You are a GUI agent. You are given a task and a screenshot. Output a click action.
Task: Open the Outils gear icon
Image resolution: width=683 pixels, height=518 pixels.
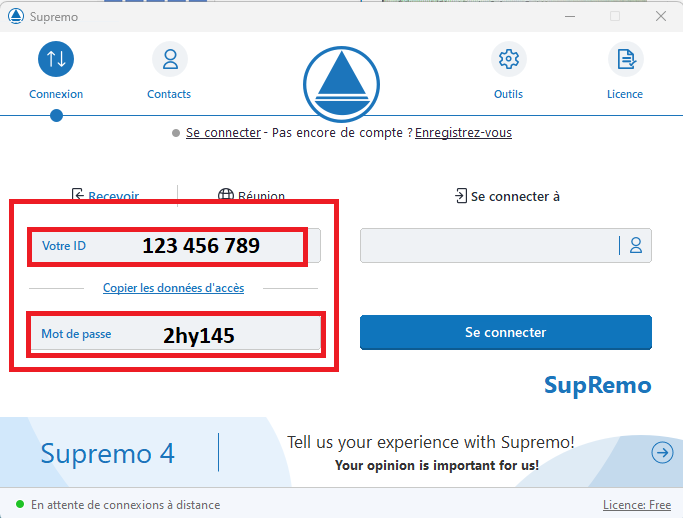pyautogui.click(x=508, y=59)
